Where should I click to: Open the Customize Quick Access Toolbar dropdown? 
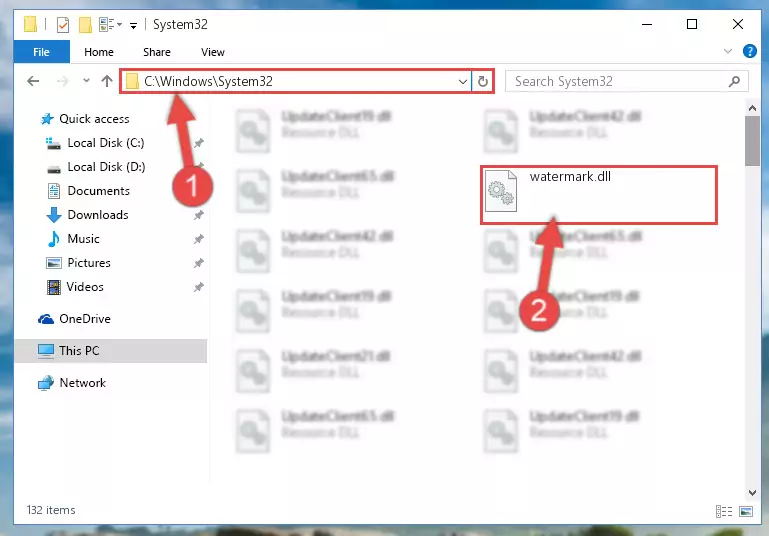(x=133, y=26)
